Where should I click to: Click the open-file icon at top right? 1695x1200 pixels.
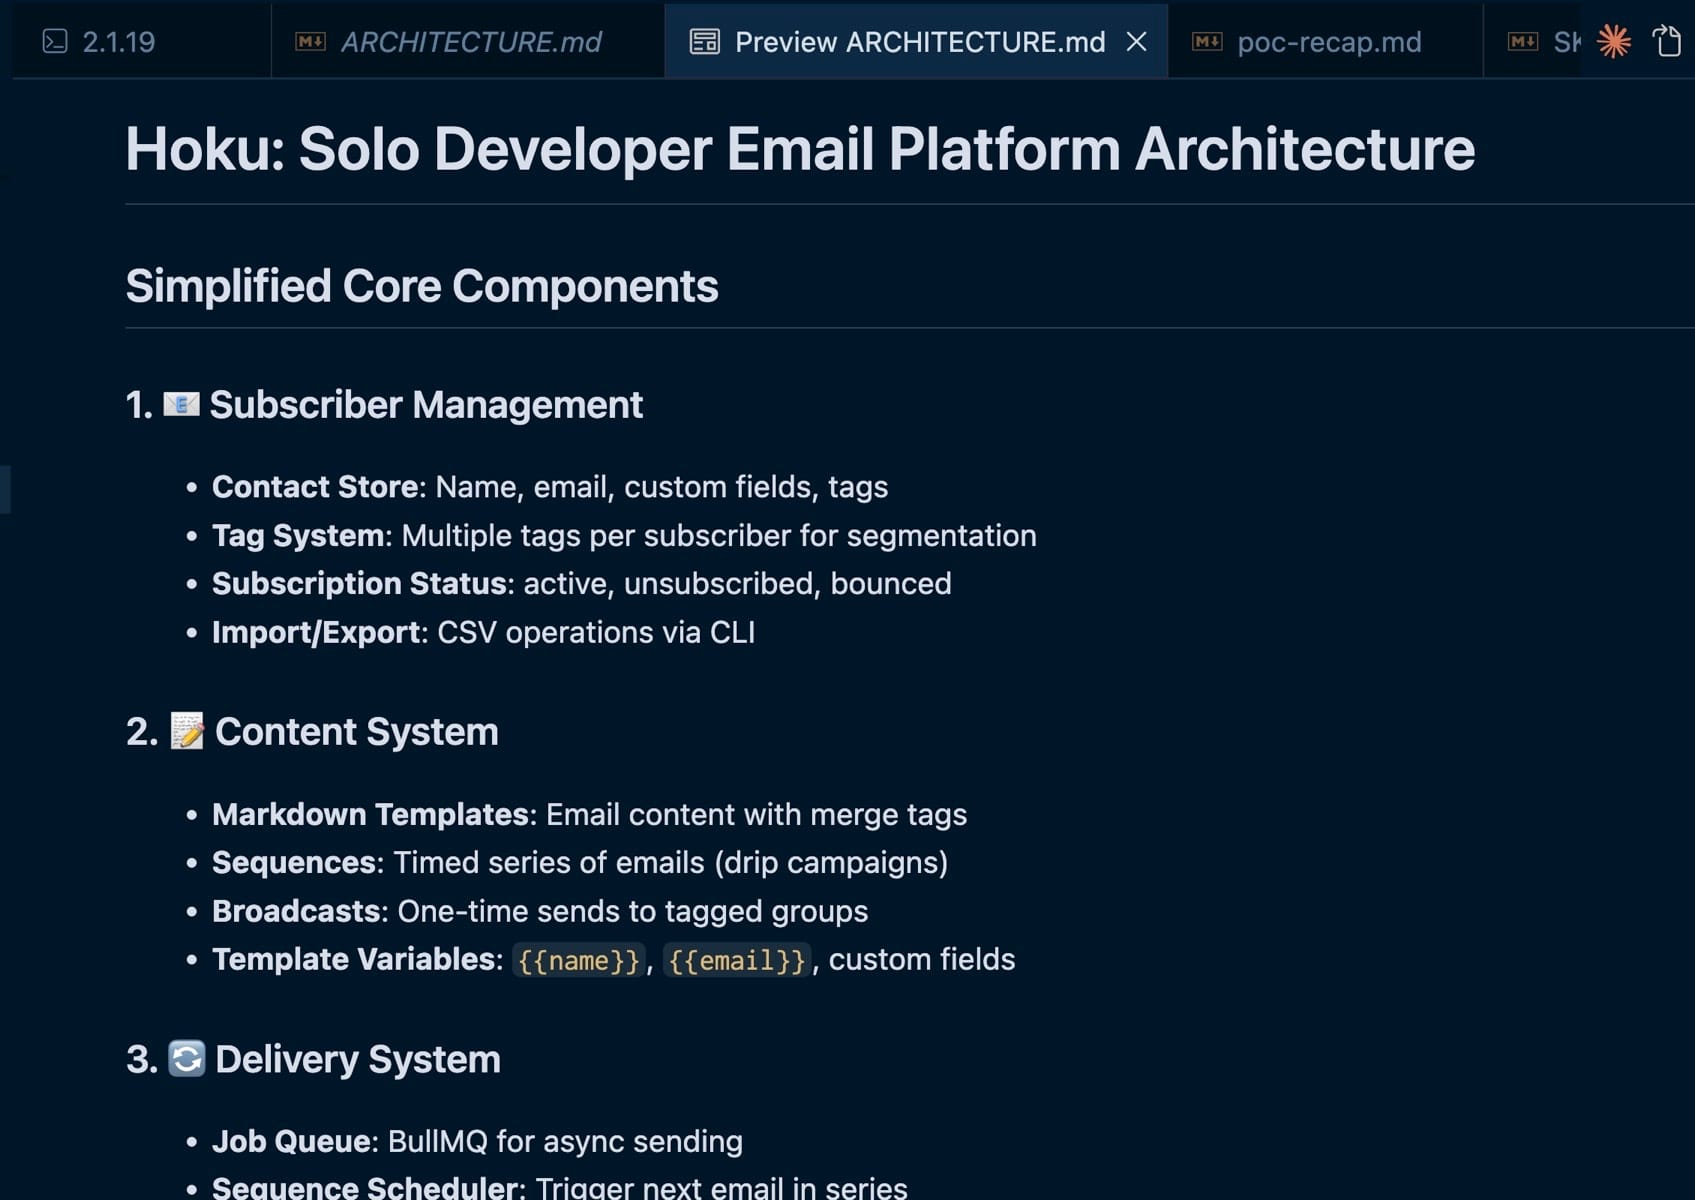click(x=1667, y=41)
